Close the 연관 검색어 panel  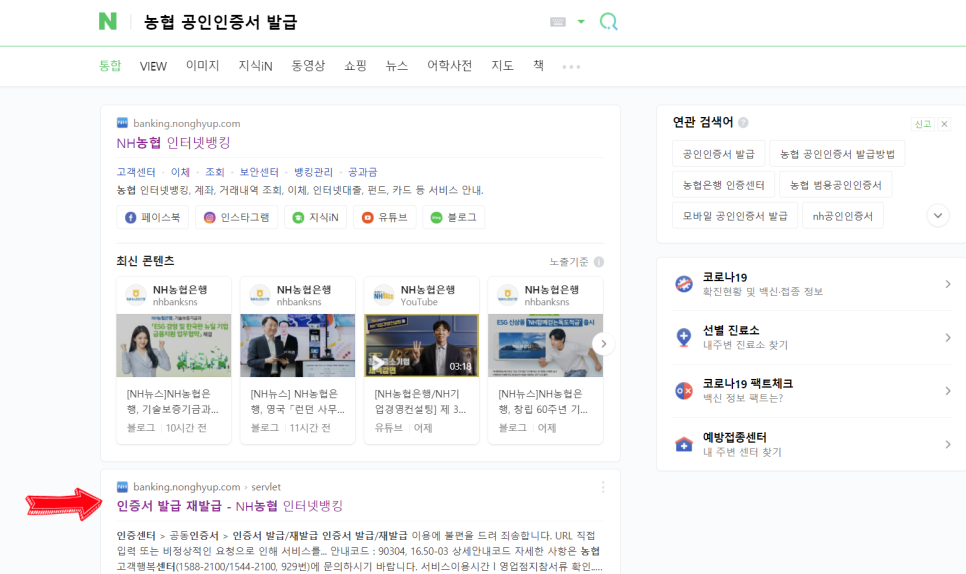point(944,124)
